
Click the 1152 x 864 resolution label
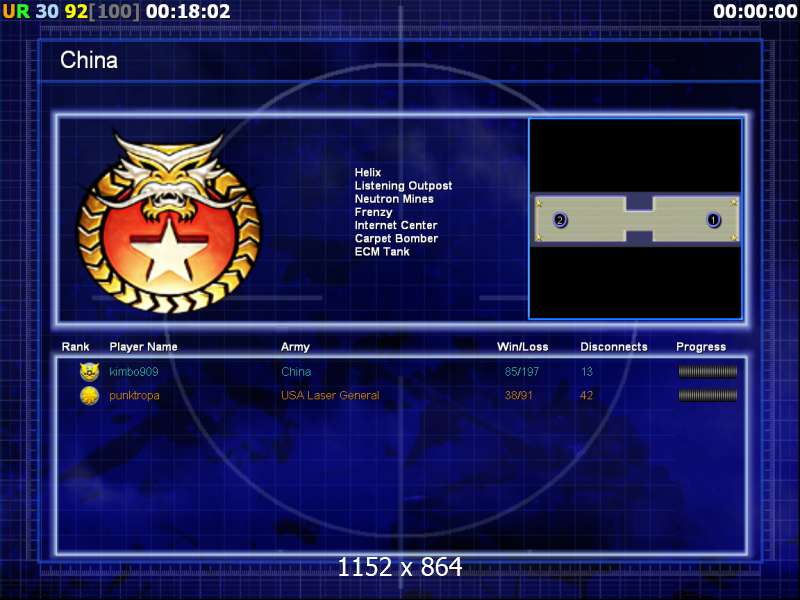tap(400, 567)
